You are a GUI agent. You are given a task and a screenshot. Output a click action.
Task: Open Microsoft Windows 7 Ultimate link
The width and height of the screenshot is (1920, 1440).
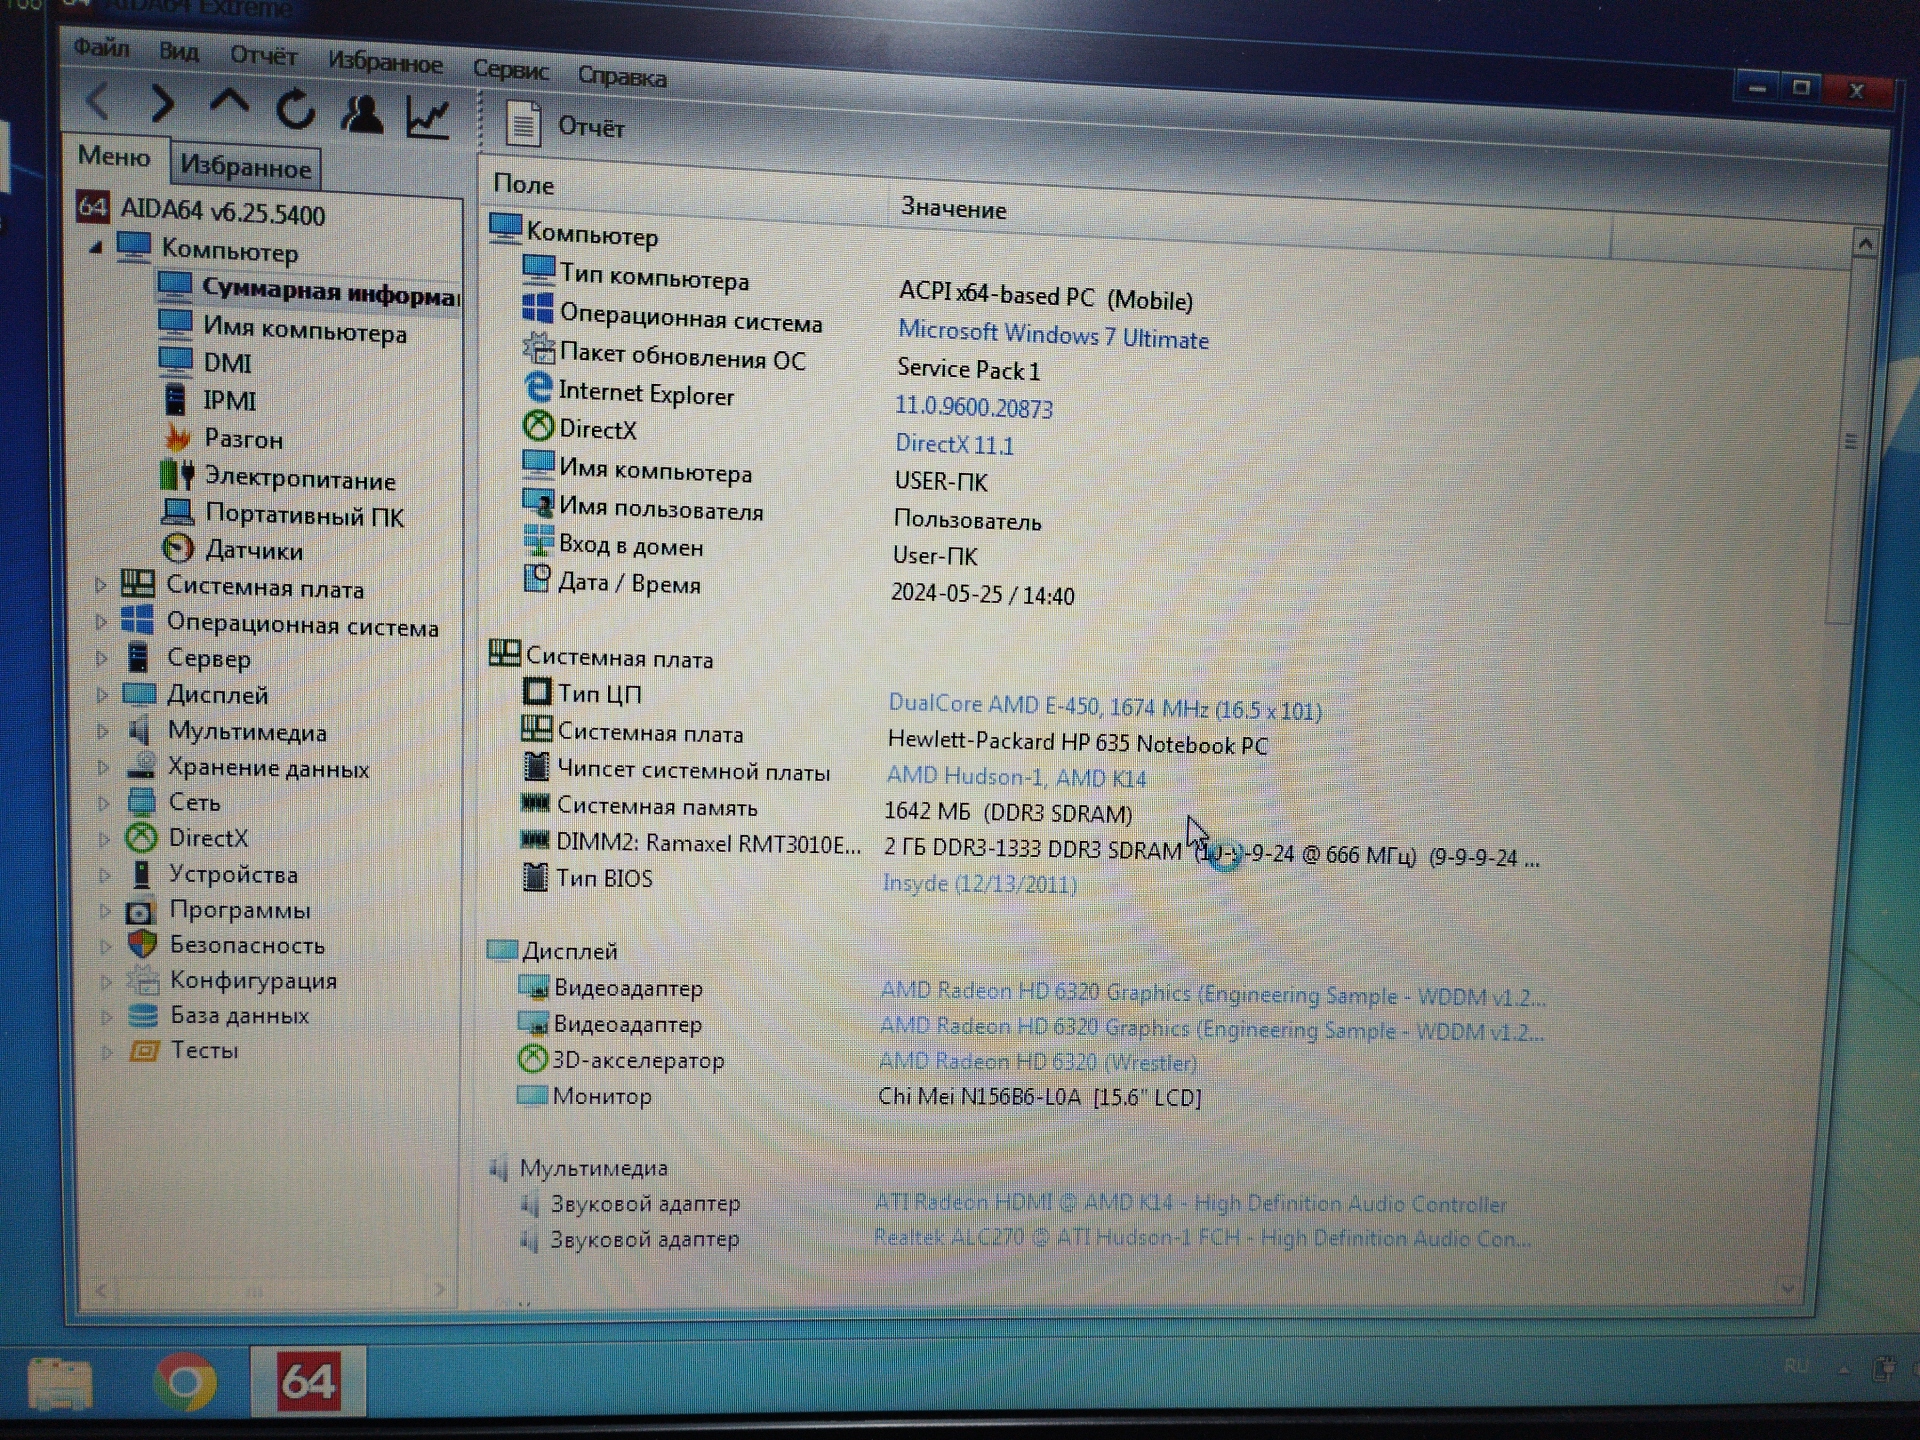1053,335
